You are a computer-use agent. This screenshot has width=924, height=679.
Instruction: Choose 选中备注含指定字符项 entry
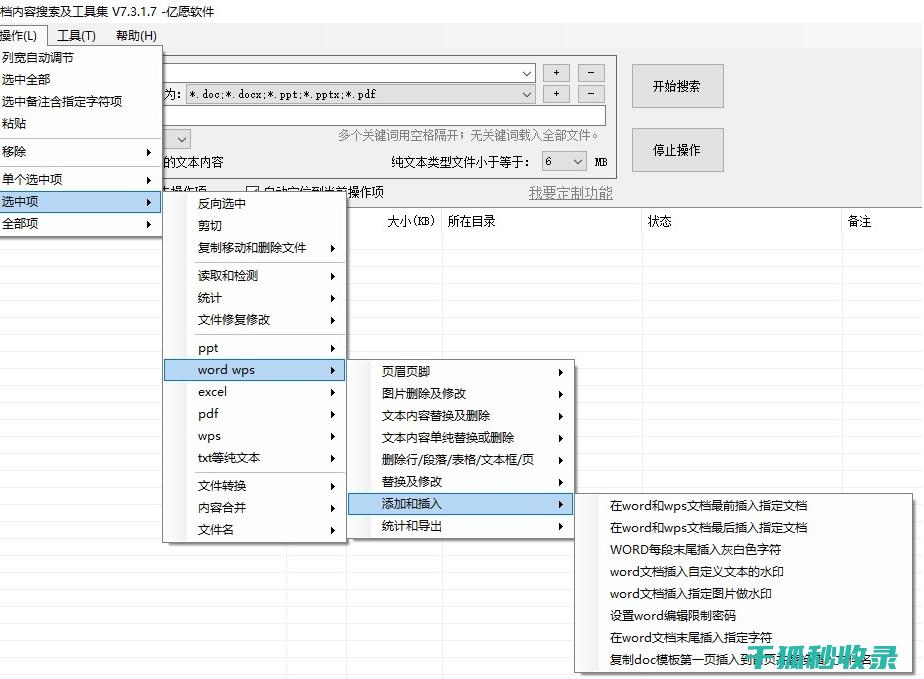click(x=80, y=101)
